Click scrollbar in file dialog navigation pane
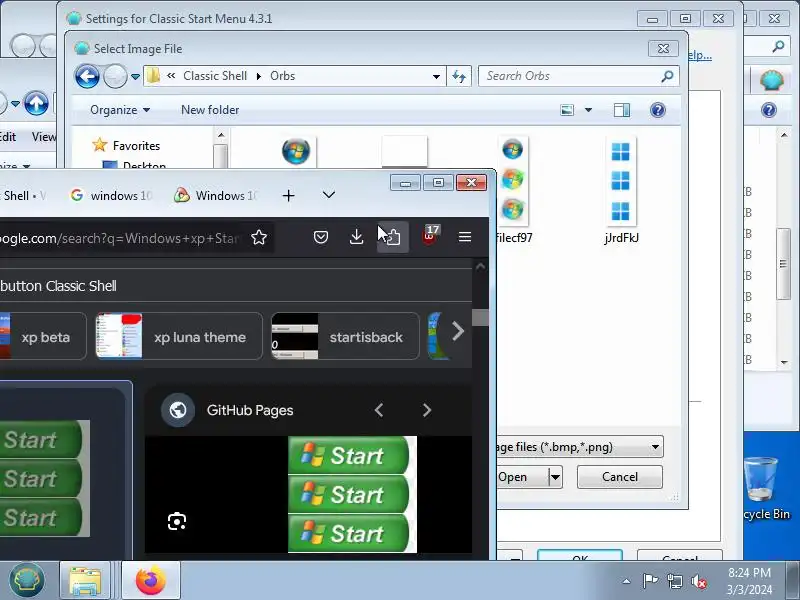 (x=220, y=156)
